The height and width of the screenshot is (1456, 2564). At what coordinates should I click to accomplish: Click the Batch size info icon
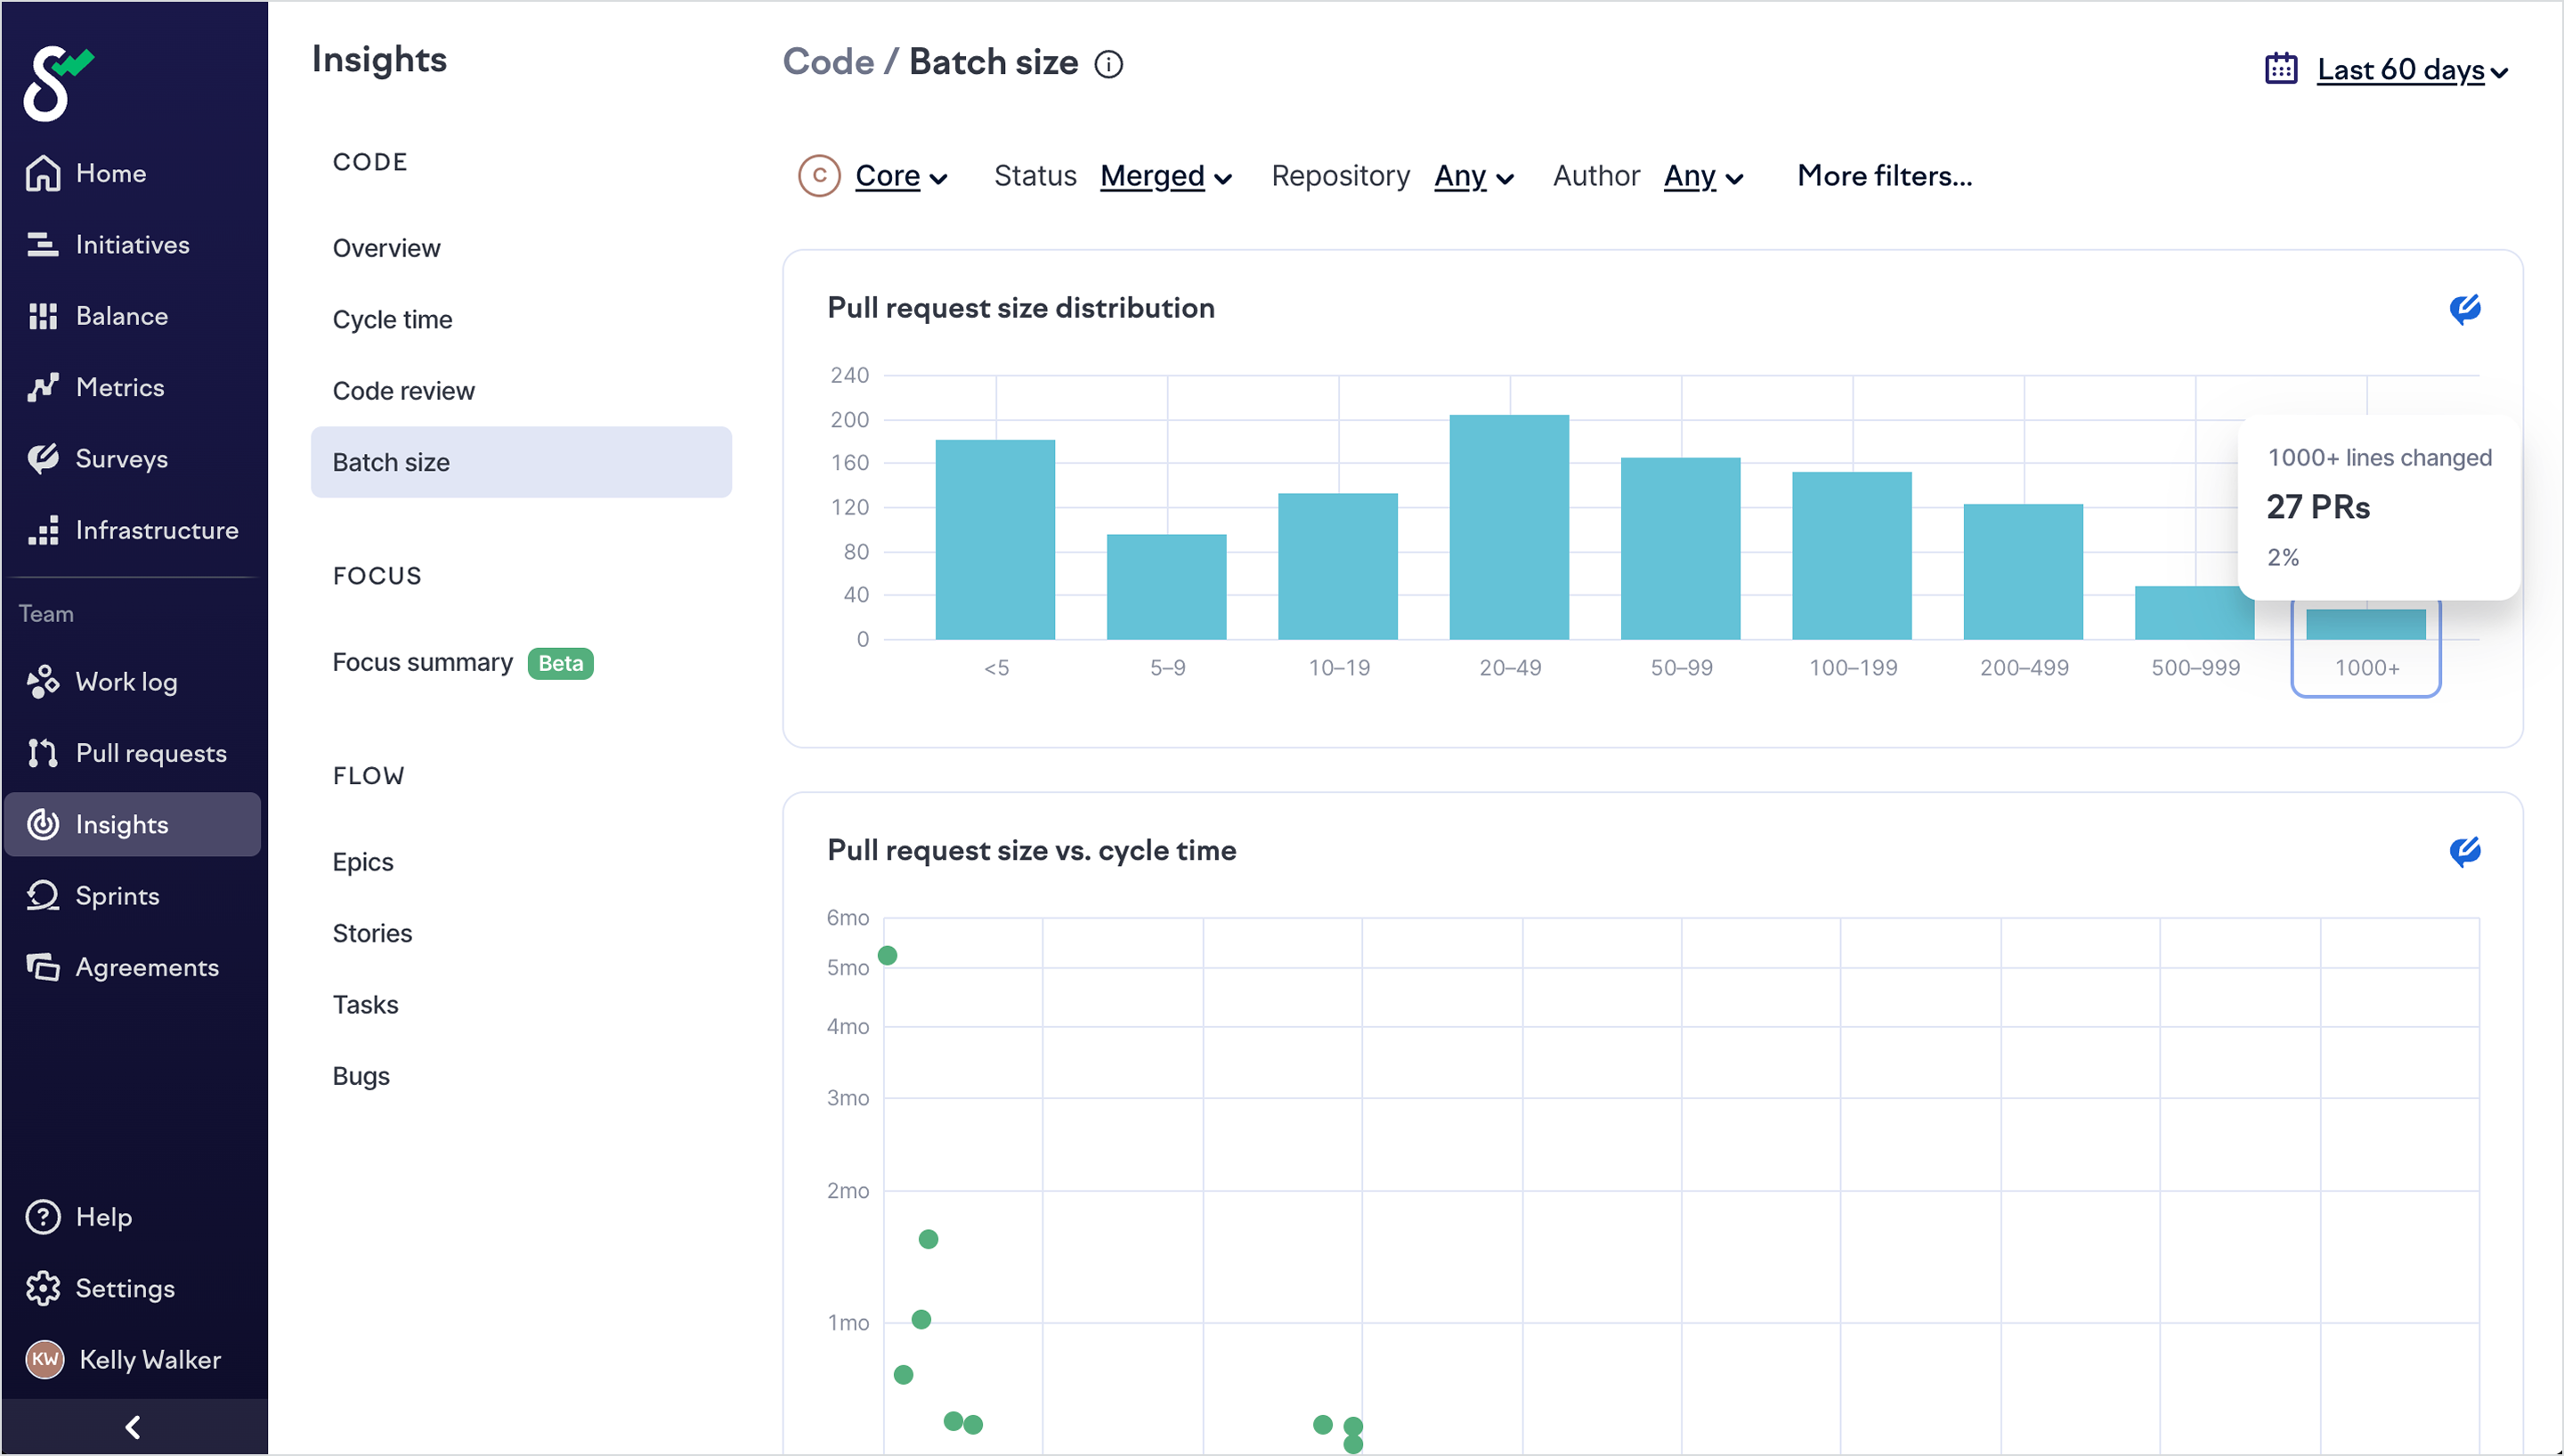tap(1108, 64)
